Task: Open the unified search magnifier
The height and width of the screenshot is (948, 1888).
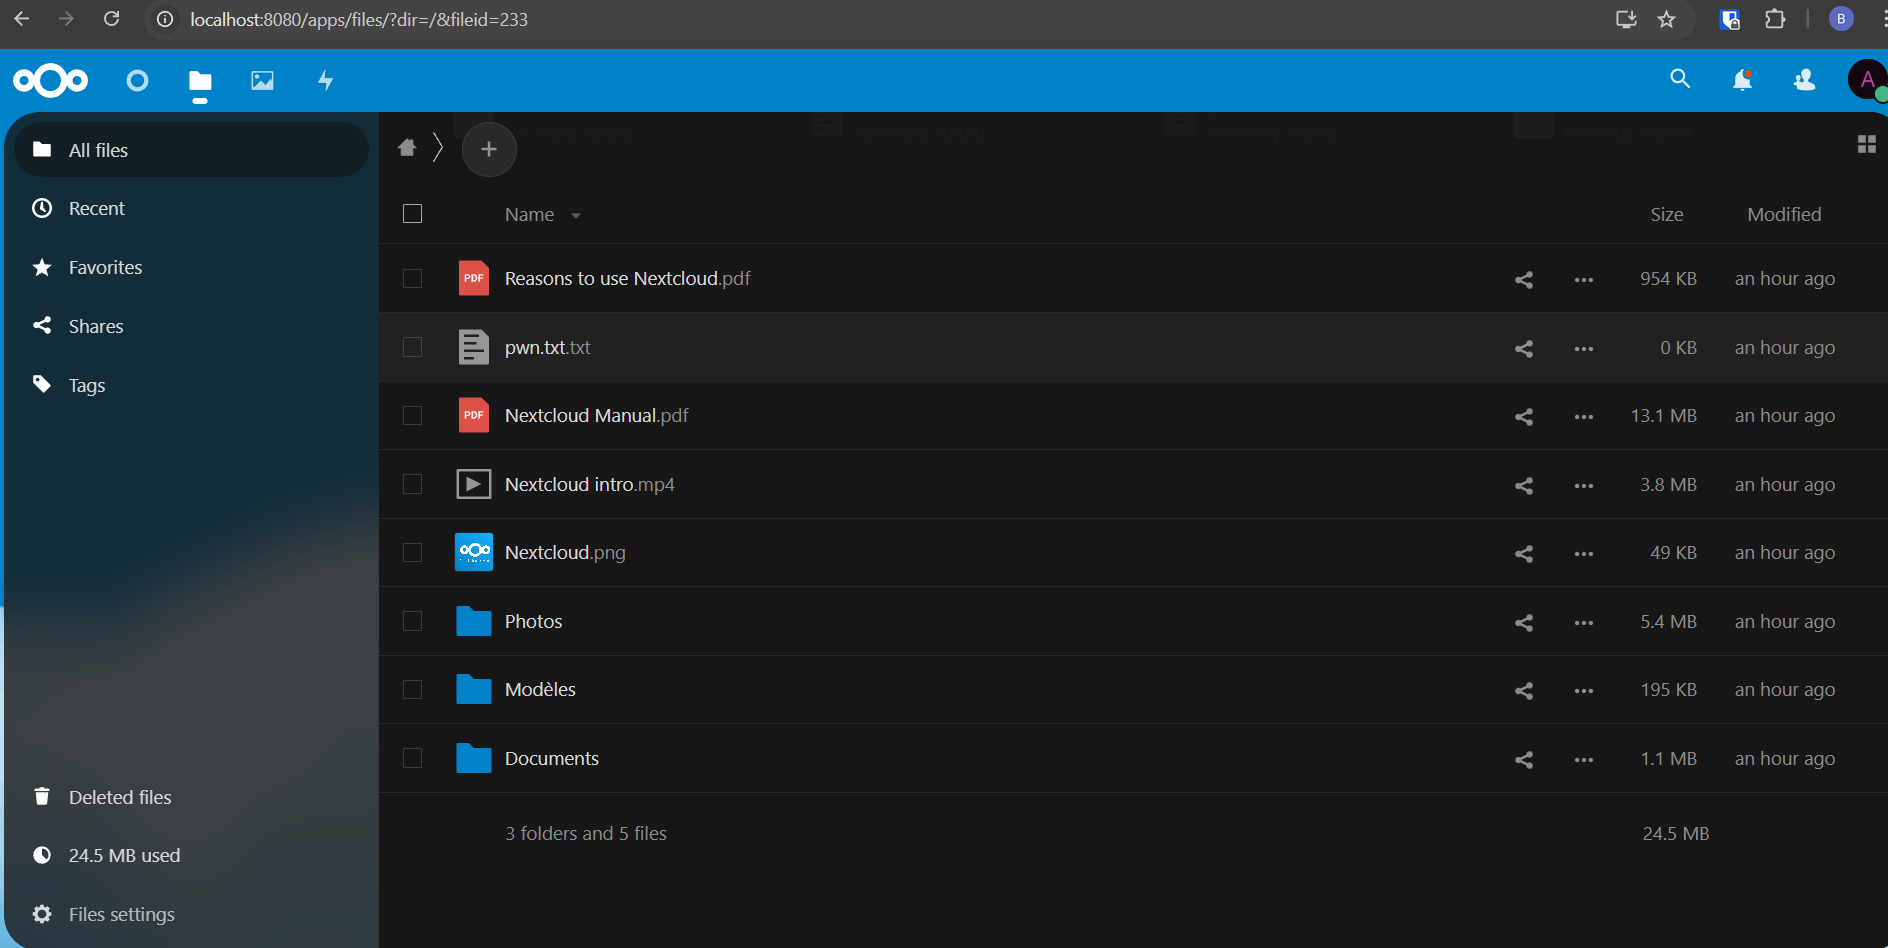Action: pos(1680,79)
